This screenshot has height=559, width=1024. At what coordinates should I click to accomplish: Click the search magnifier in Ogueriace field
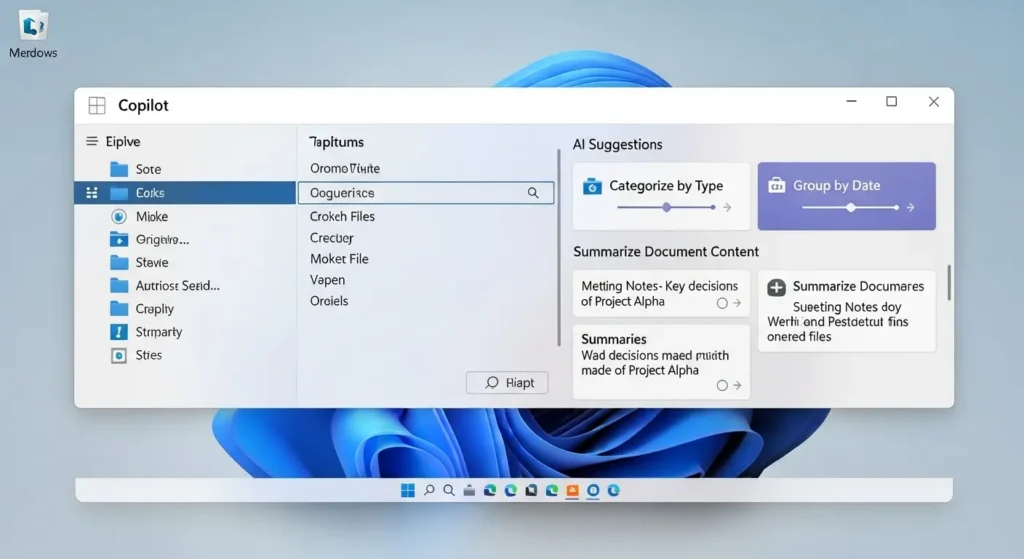click(x=533, y=193)
